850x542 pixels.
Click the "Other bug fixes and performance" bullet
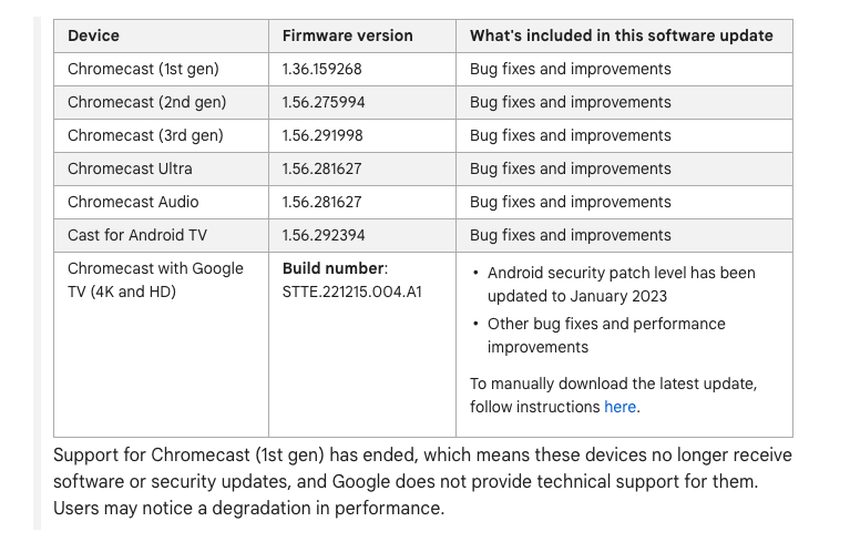tap(606, 335)
